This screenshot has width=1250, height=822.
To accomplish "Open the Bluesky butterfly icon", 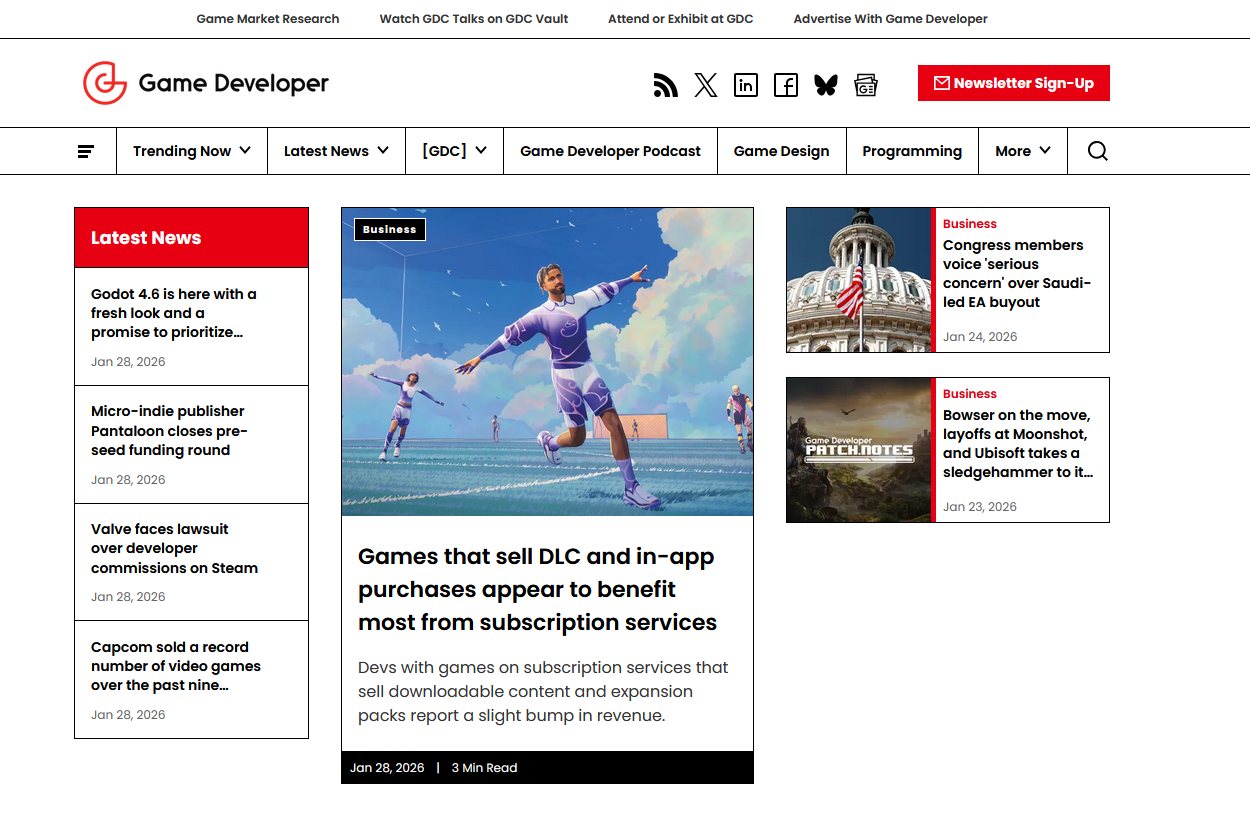I will coord(826,85).
